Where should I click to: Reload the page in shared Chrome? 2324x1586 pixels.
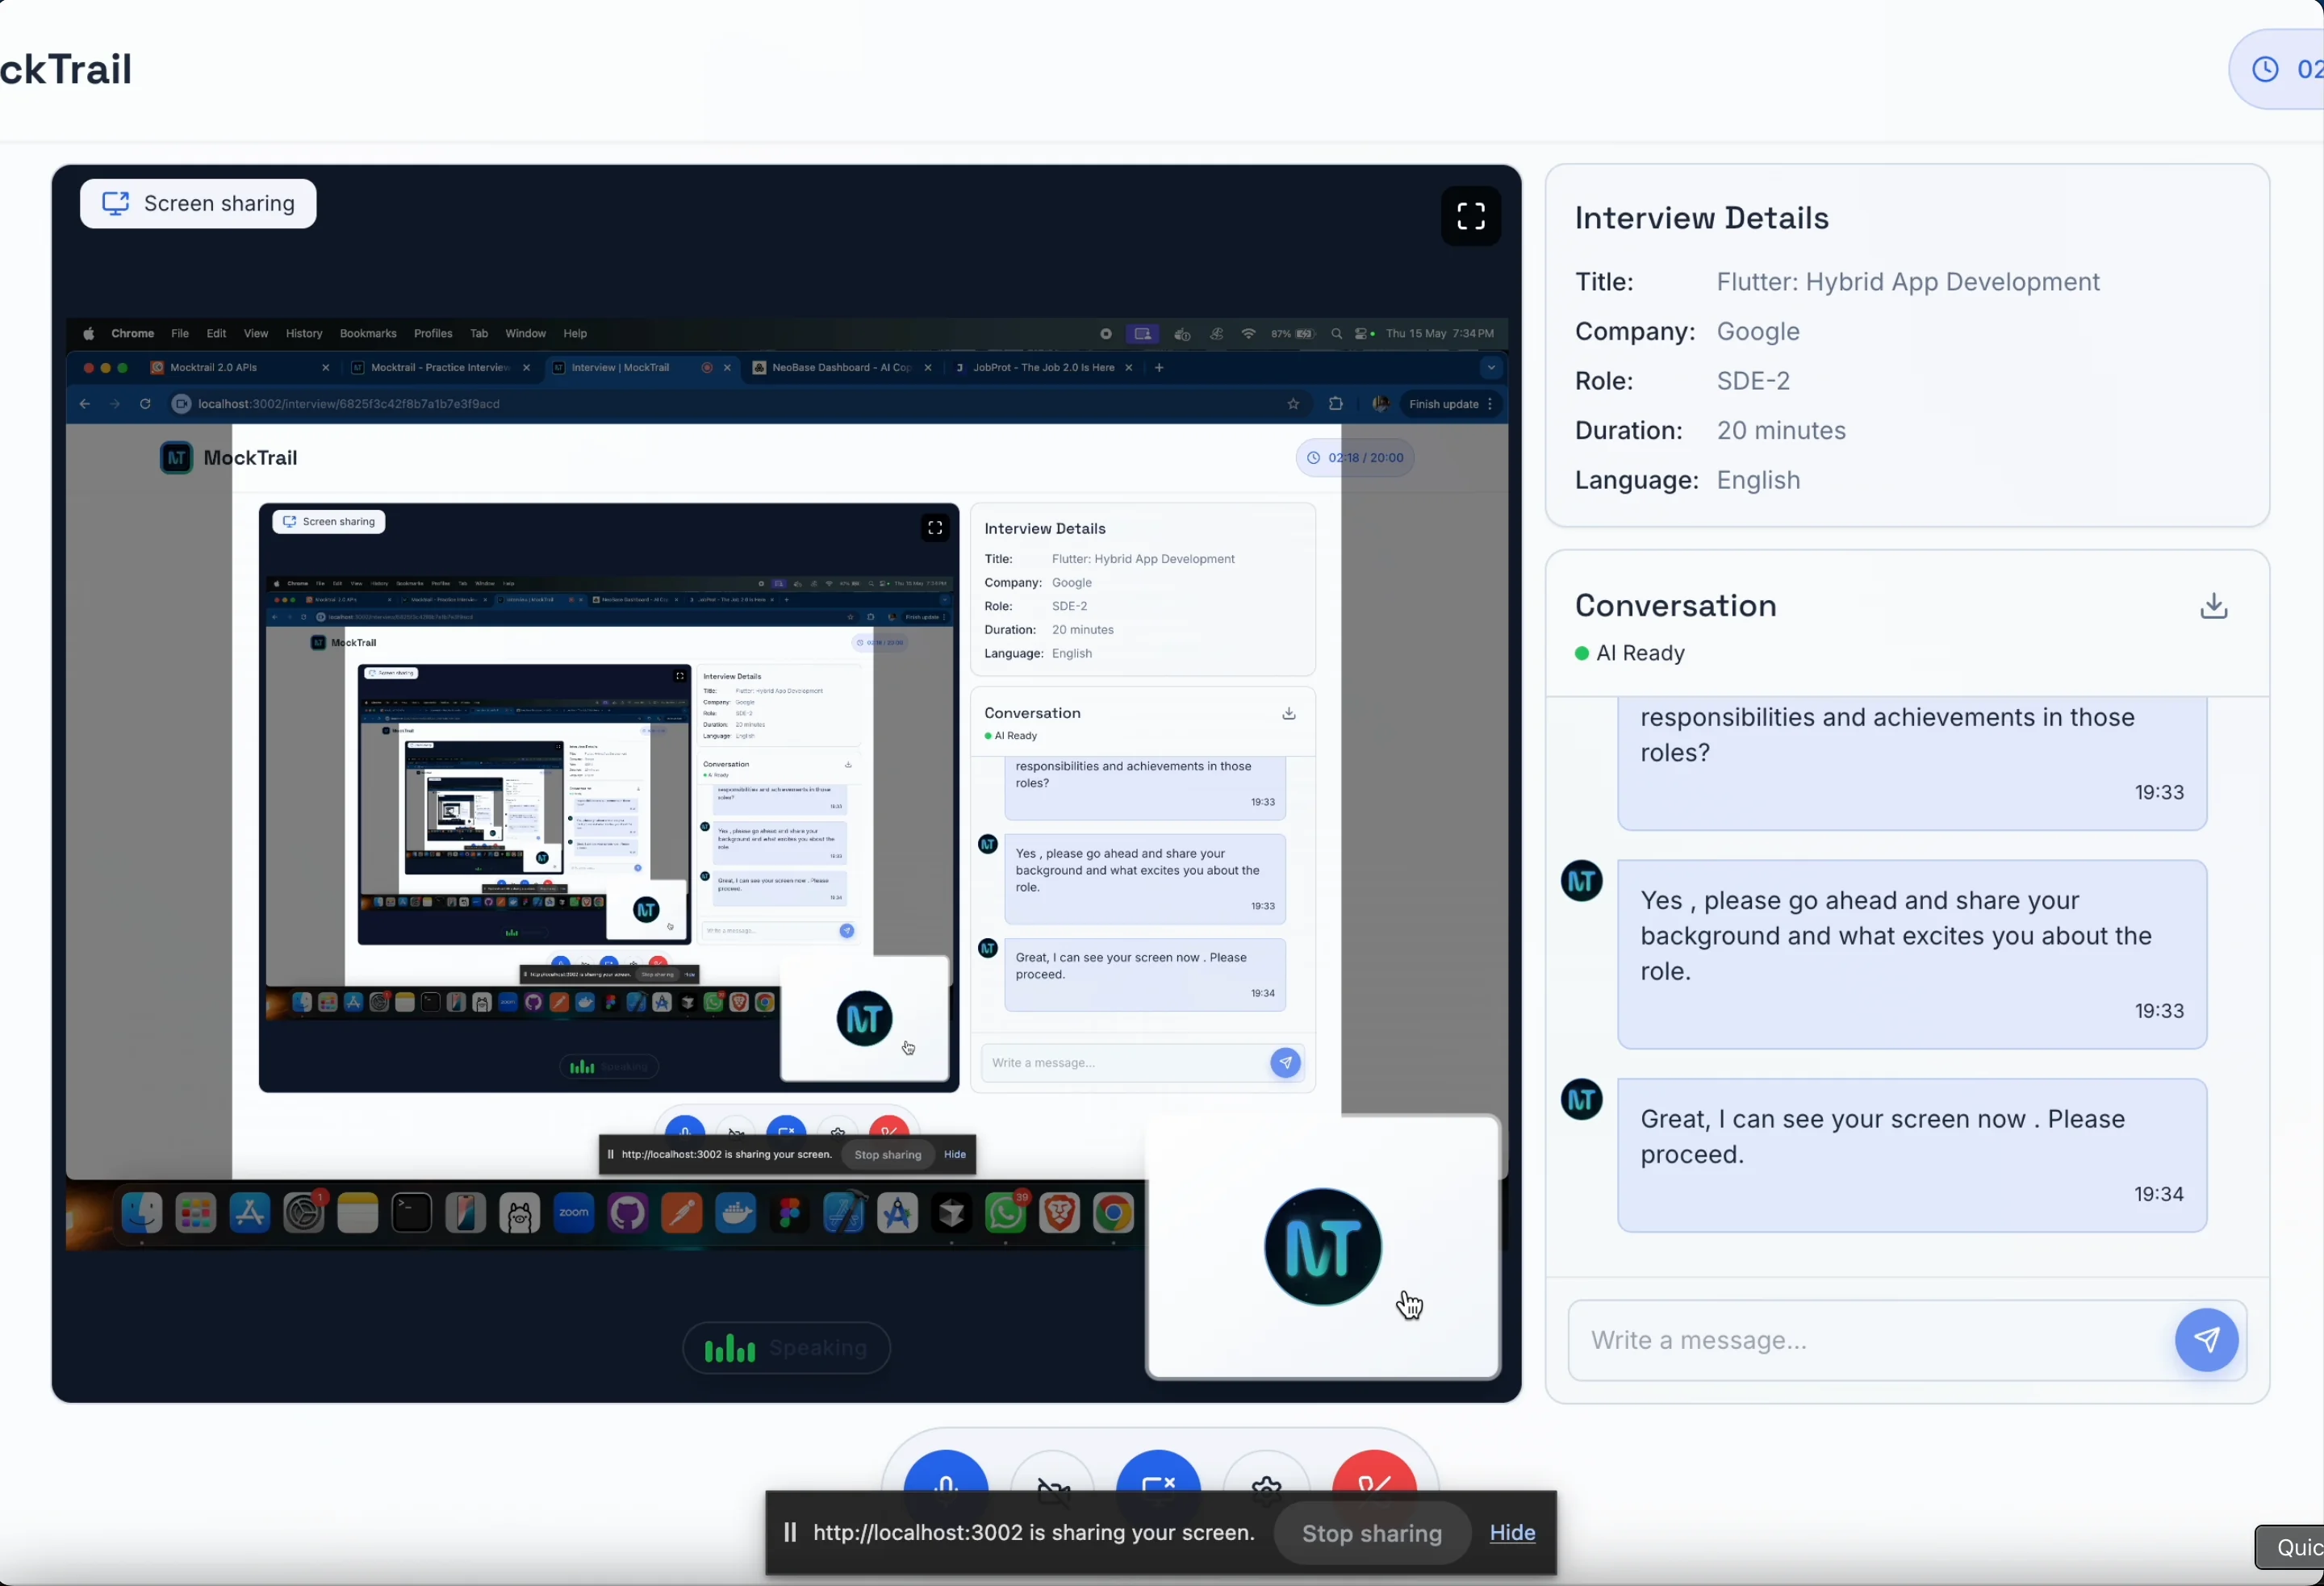coord(145,404)
